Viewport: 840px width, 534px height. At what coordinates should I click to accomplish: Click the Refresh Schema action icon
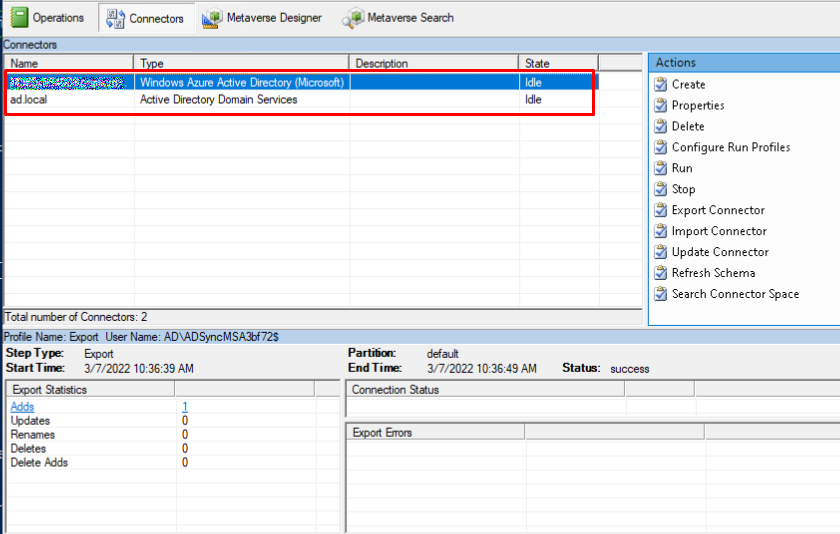pyautogui.click(x=661, y=273)
